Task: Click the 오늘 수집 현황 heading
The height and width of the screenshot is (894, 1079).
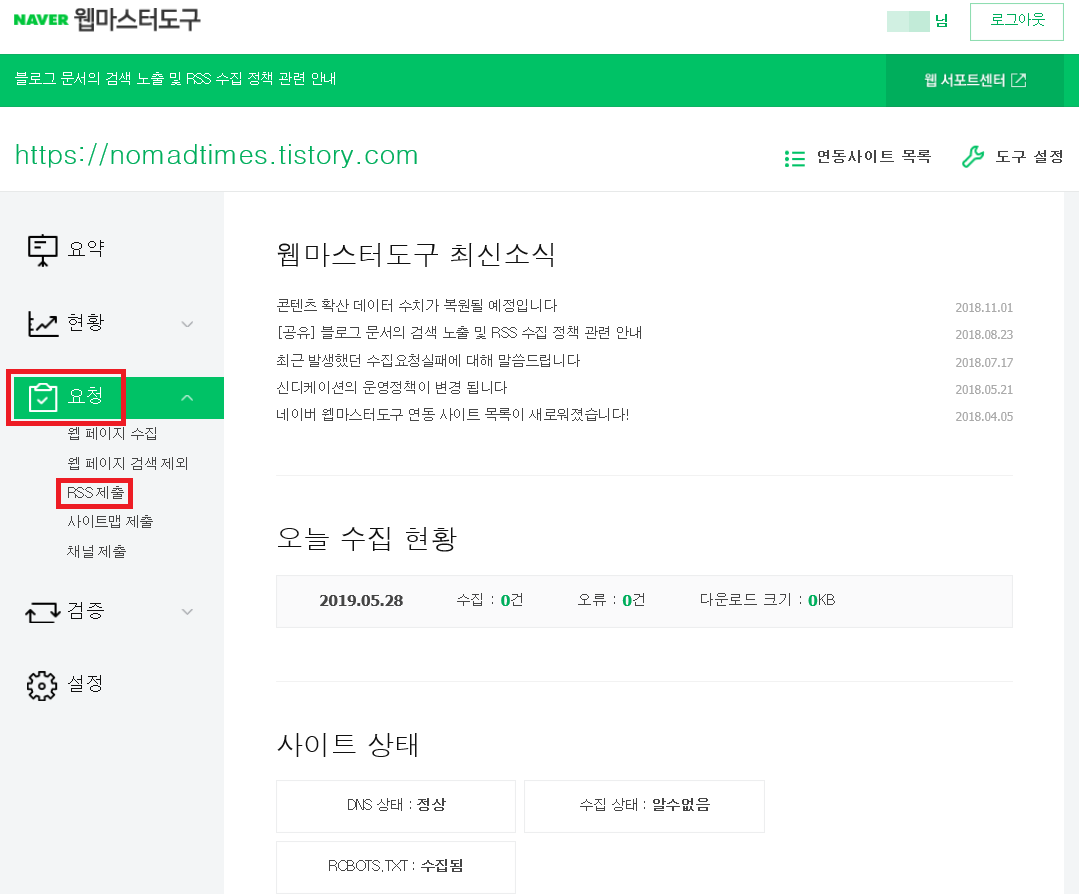Action: point(366,538)
